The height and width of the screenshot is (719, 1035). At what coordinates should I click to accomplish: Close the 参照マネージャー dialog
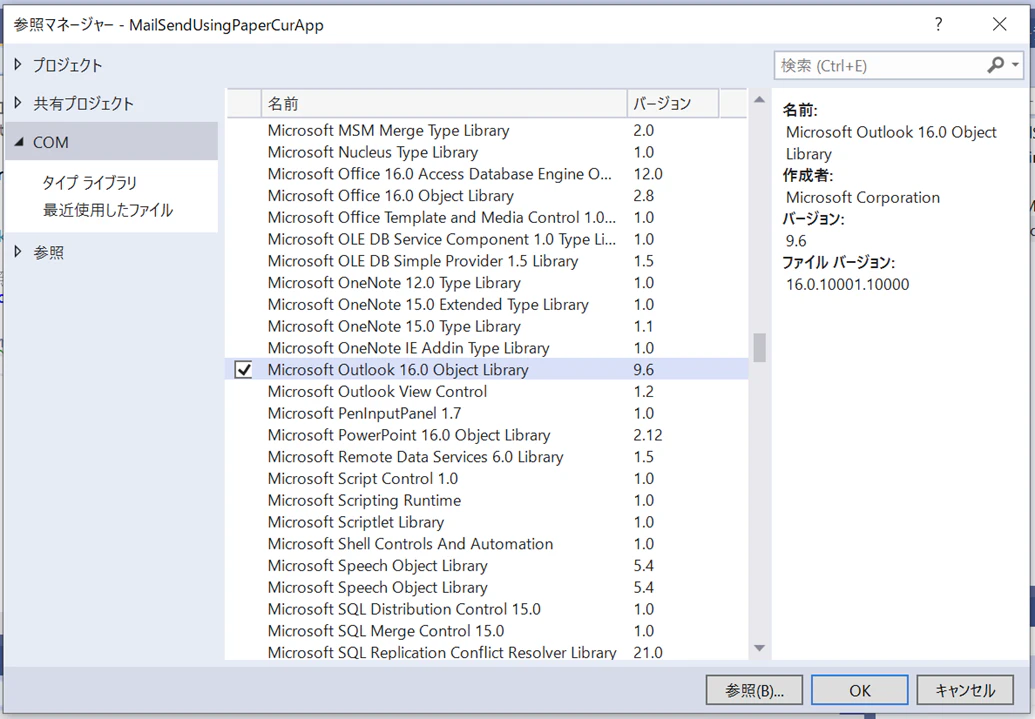[x=999, y=24]
